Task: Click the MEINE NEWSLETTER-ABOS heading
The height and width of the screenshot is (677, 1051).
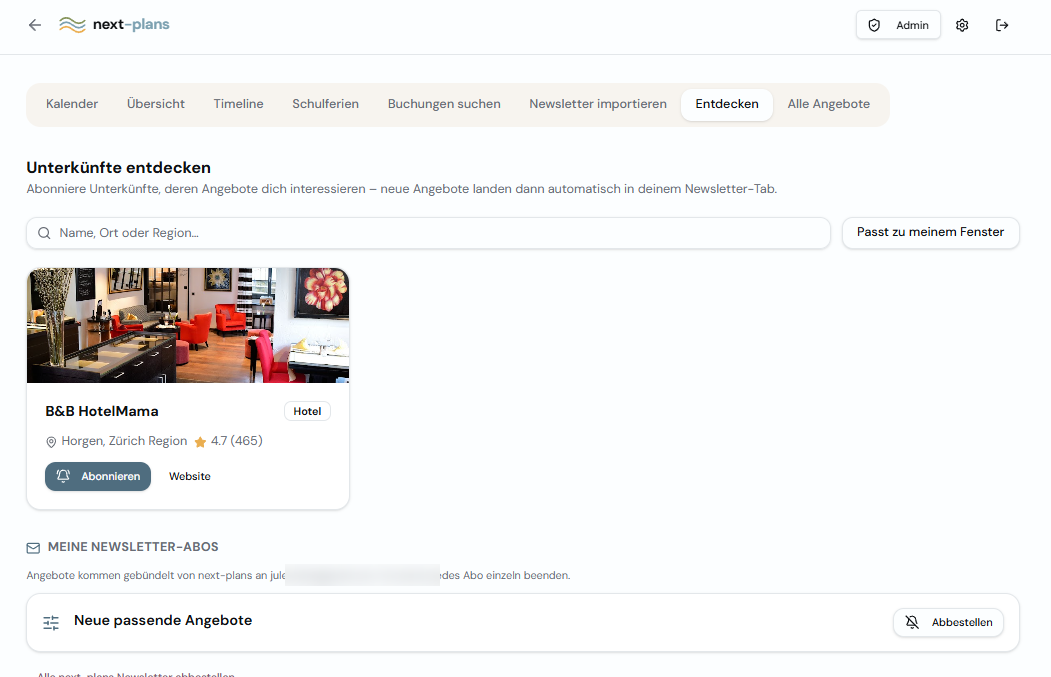Action: coord(133,547)
